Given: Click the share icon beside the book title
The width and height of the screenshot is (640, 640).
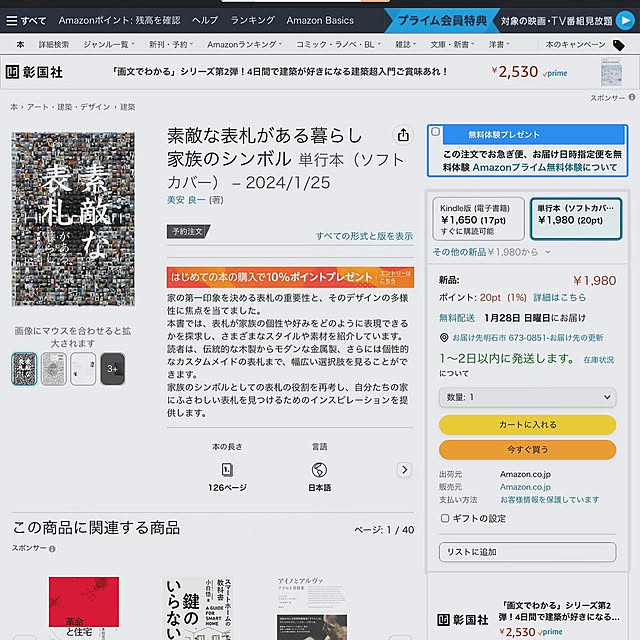Looking at the screenshot, I should (x=403, y=135).
